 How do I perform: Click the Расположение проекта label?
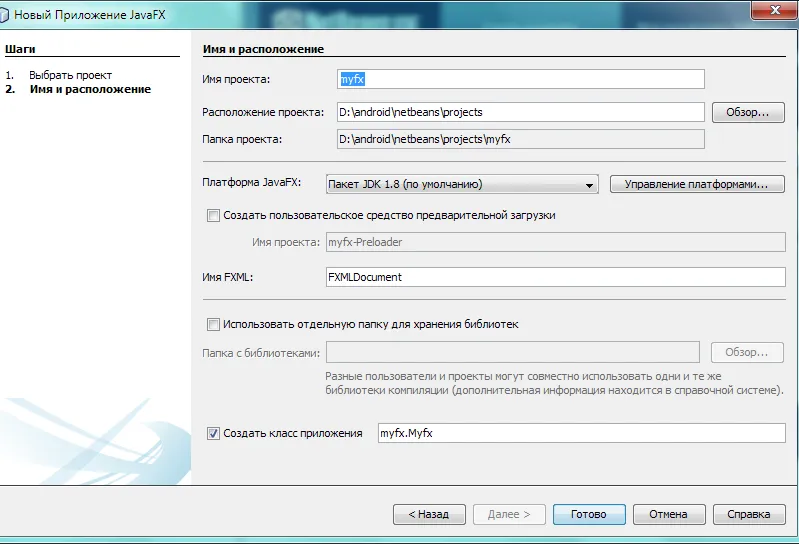tap(263, 113)
